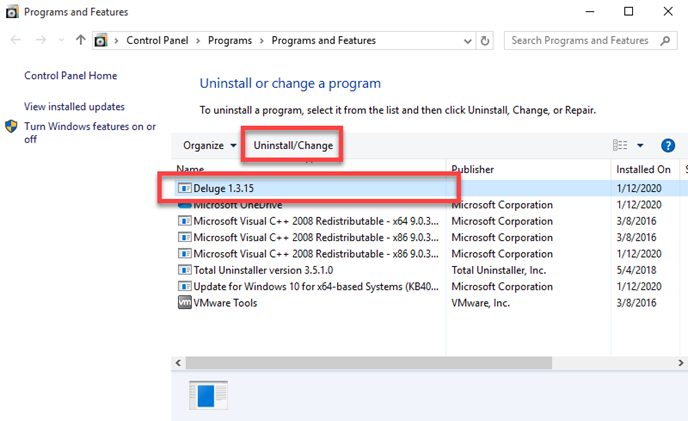
Task: Open the recent locations dropdown arrow
Action: 61,40
